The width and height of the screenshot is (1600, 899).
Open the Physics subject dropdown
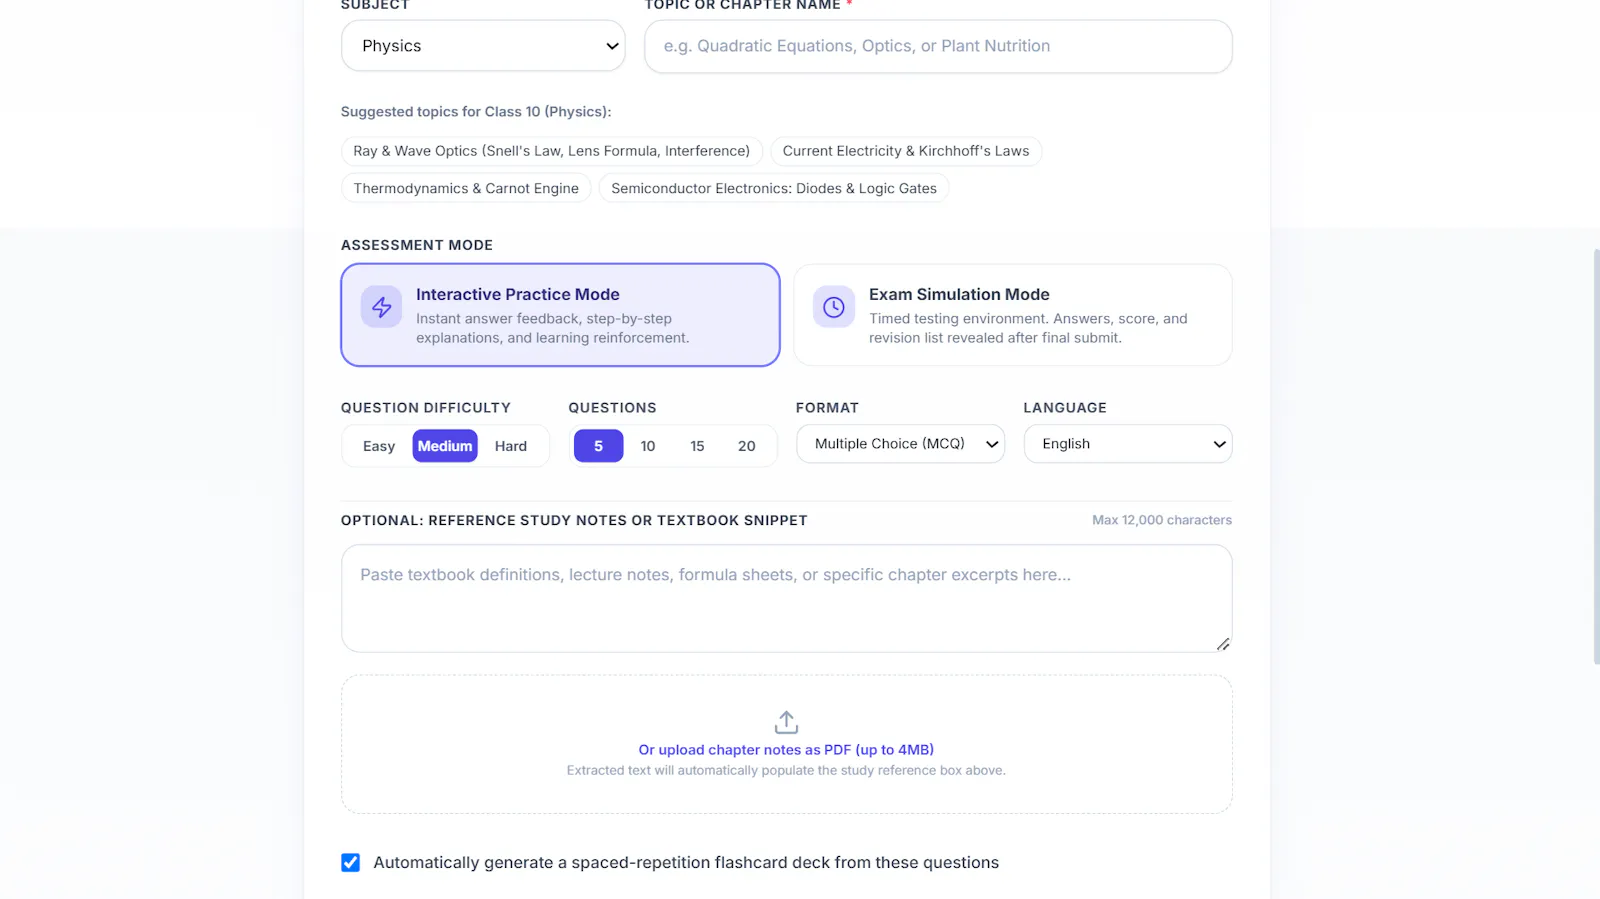click(483, 46)
